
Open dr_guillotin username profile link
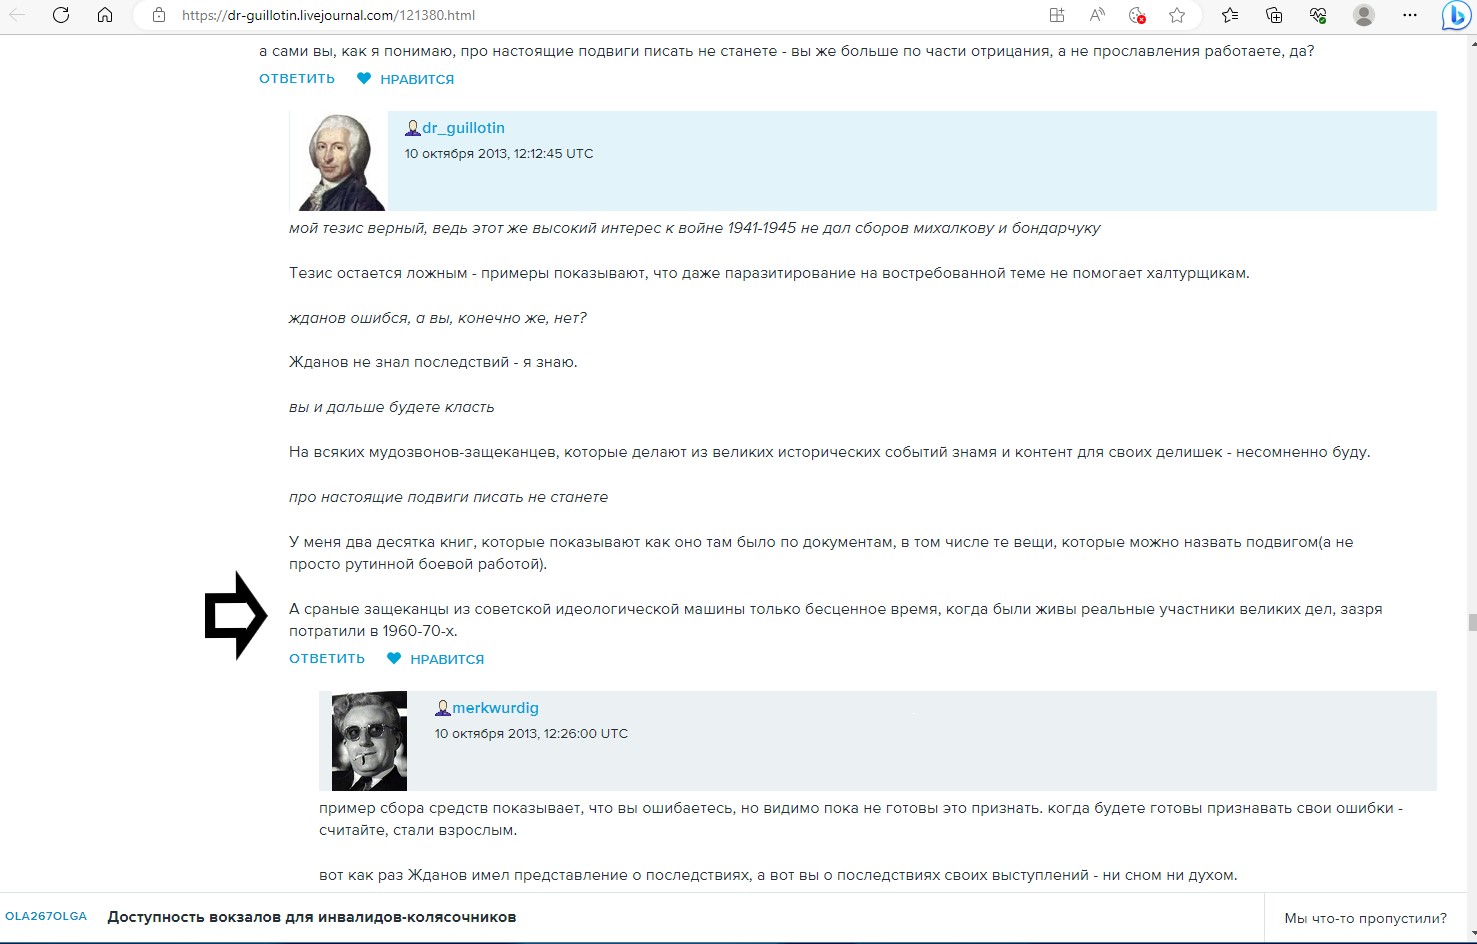[x=463, y=128]
